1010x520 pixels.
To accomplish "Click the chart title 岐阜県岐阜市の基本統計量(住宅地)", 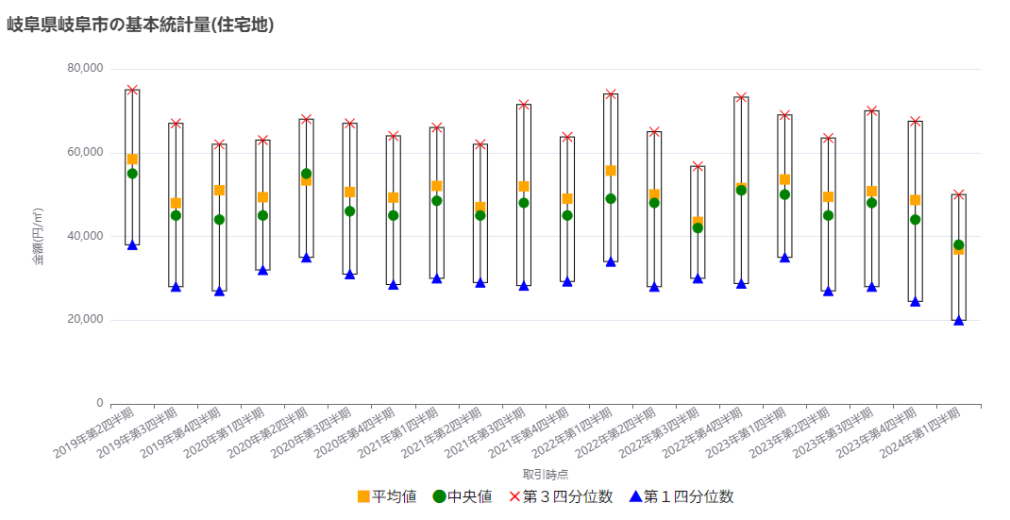I will pyautogui.click(x=140, y=25).
